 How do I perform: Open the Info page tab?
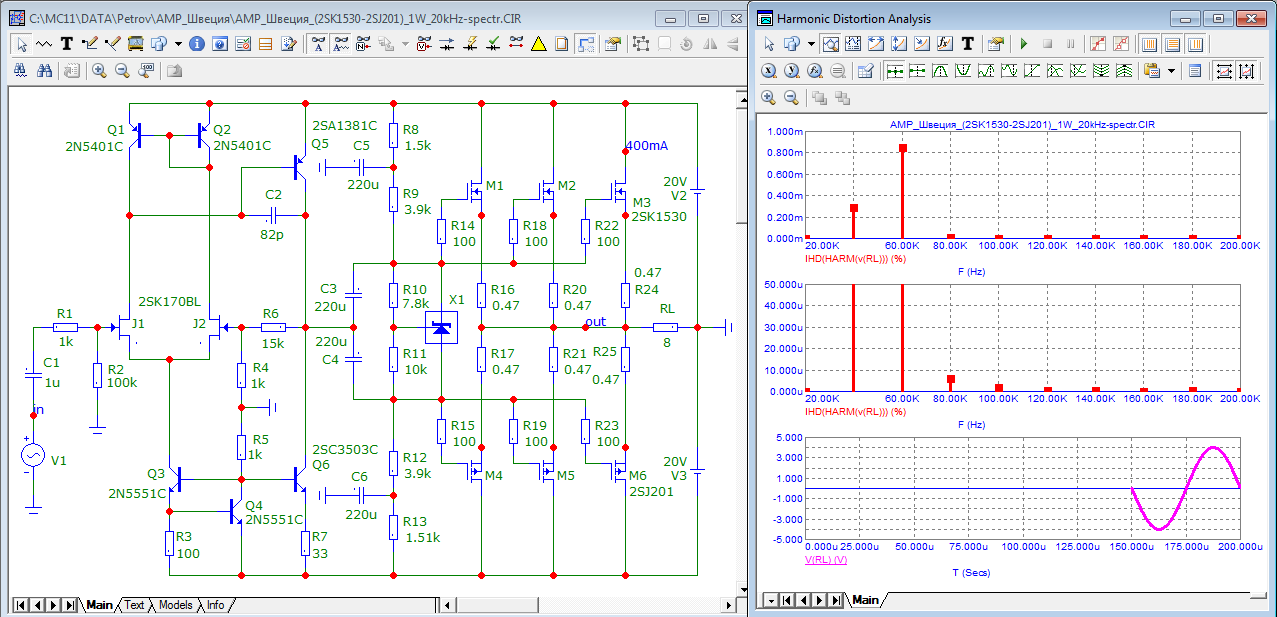pos(215,605)
